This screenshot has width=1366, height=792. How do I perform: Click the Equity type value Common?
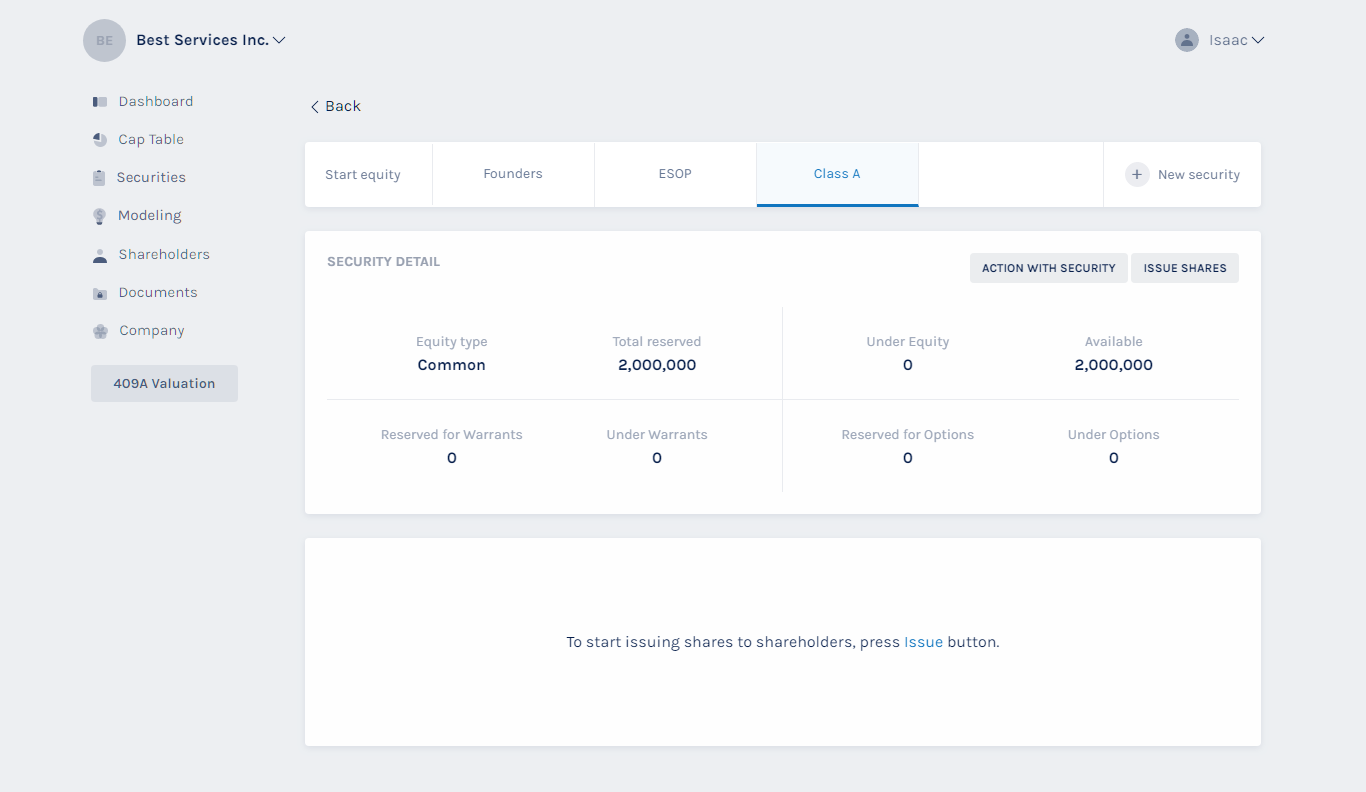click(x=452, y=366)
